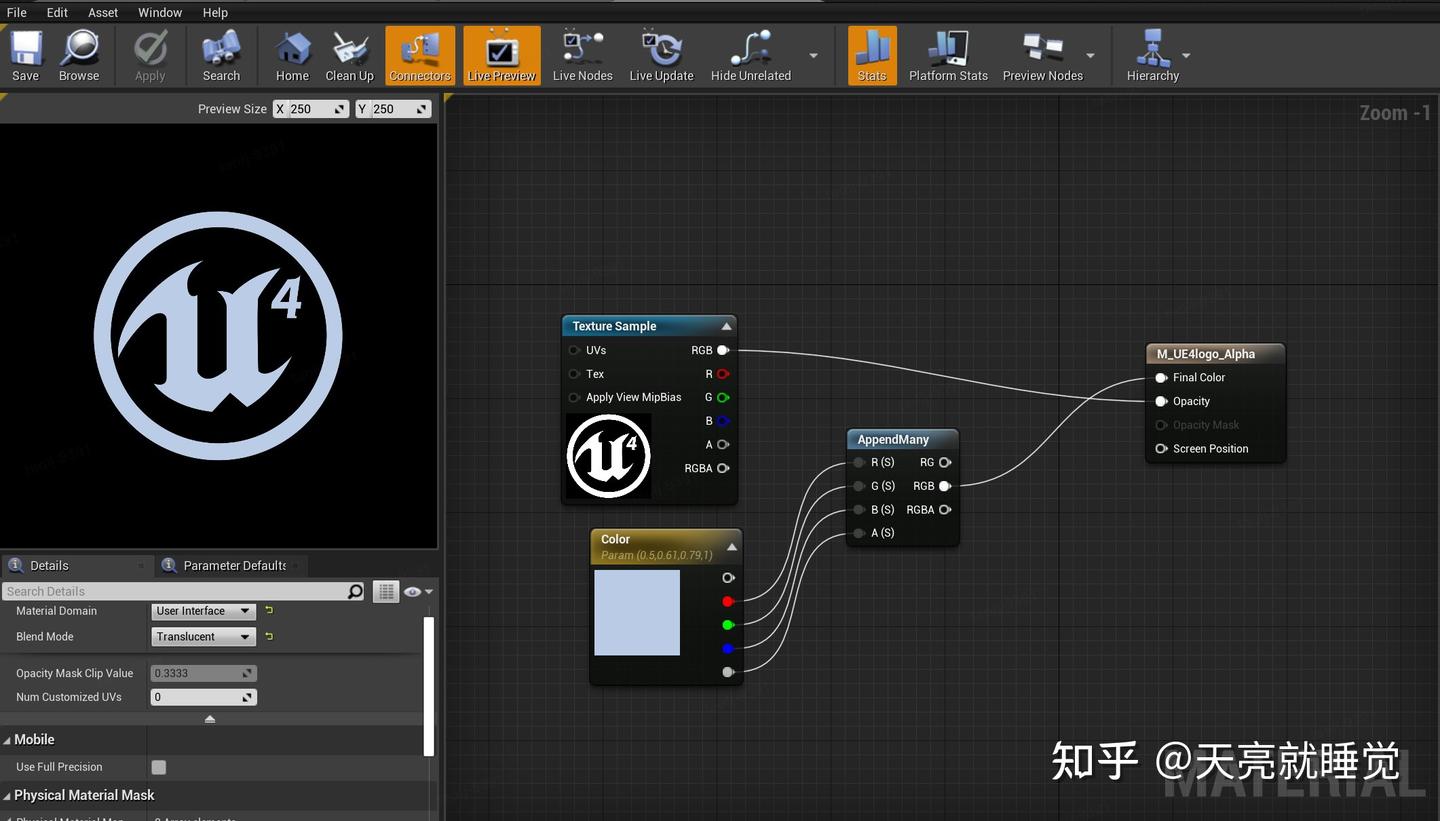The width and height of the screenshot is (1440, 821).
Task: Click the Home toolbar icon
Action: 291,55
